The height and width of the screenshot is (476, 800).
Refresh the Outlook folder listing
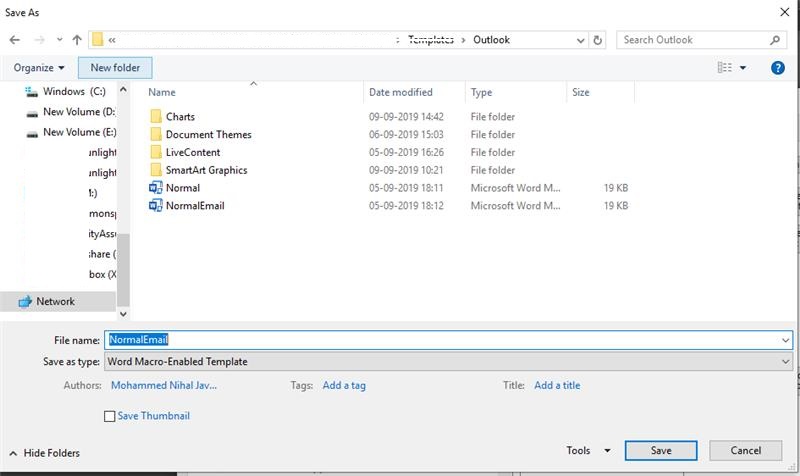coord(597,40)
